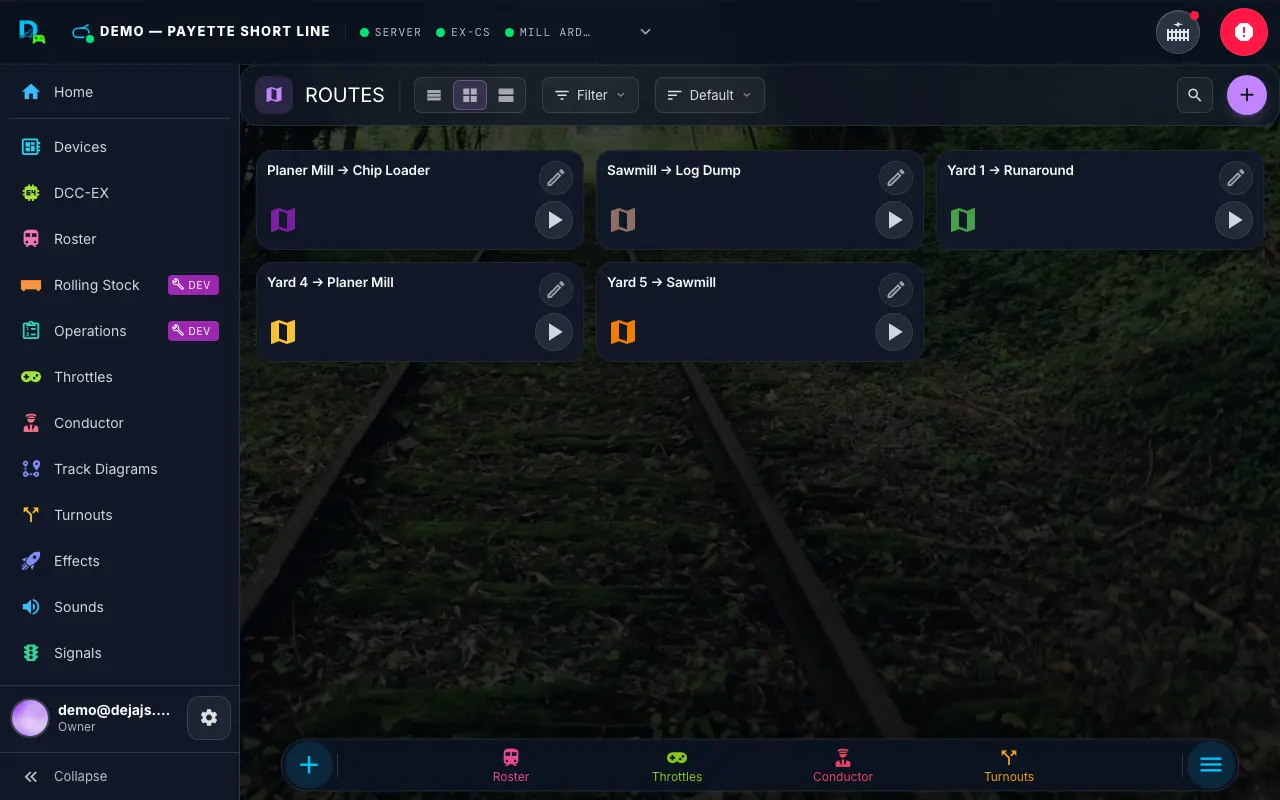Collapse the sidebar

[x=119, y=776]
